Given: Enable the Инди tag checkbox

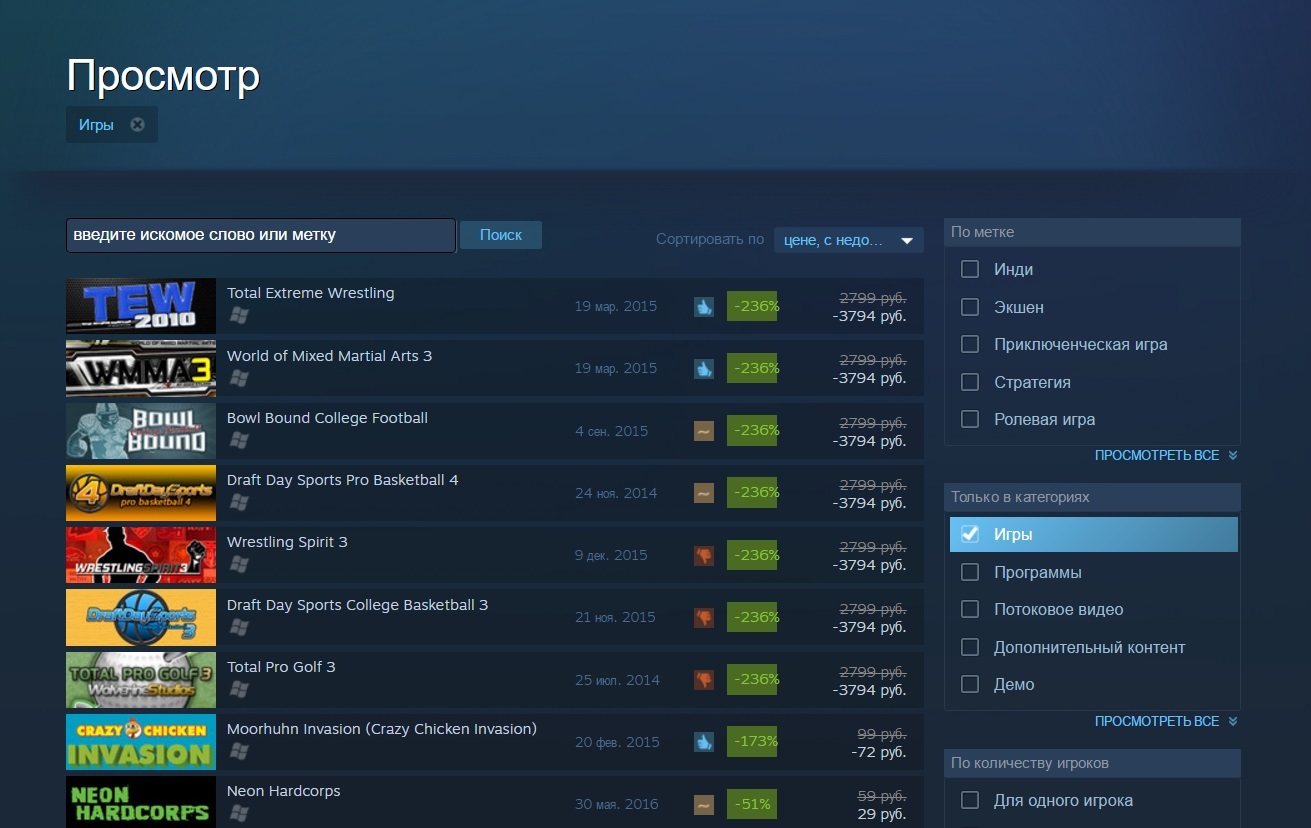Looking at the screenshot, I should [969, 269].
